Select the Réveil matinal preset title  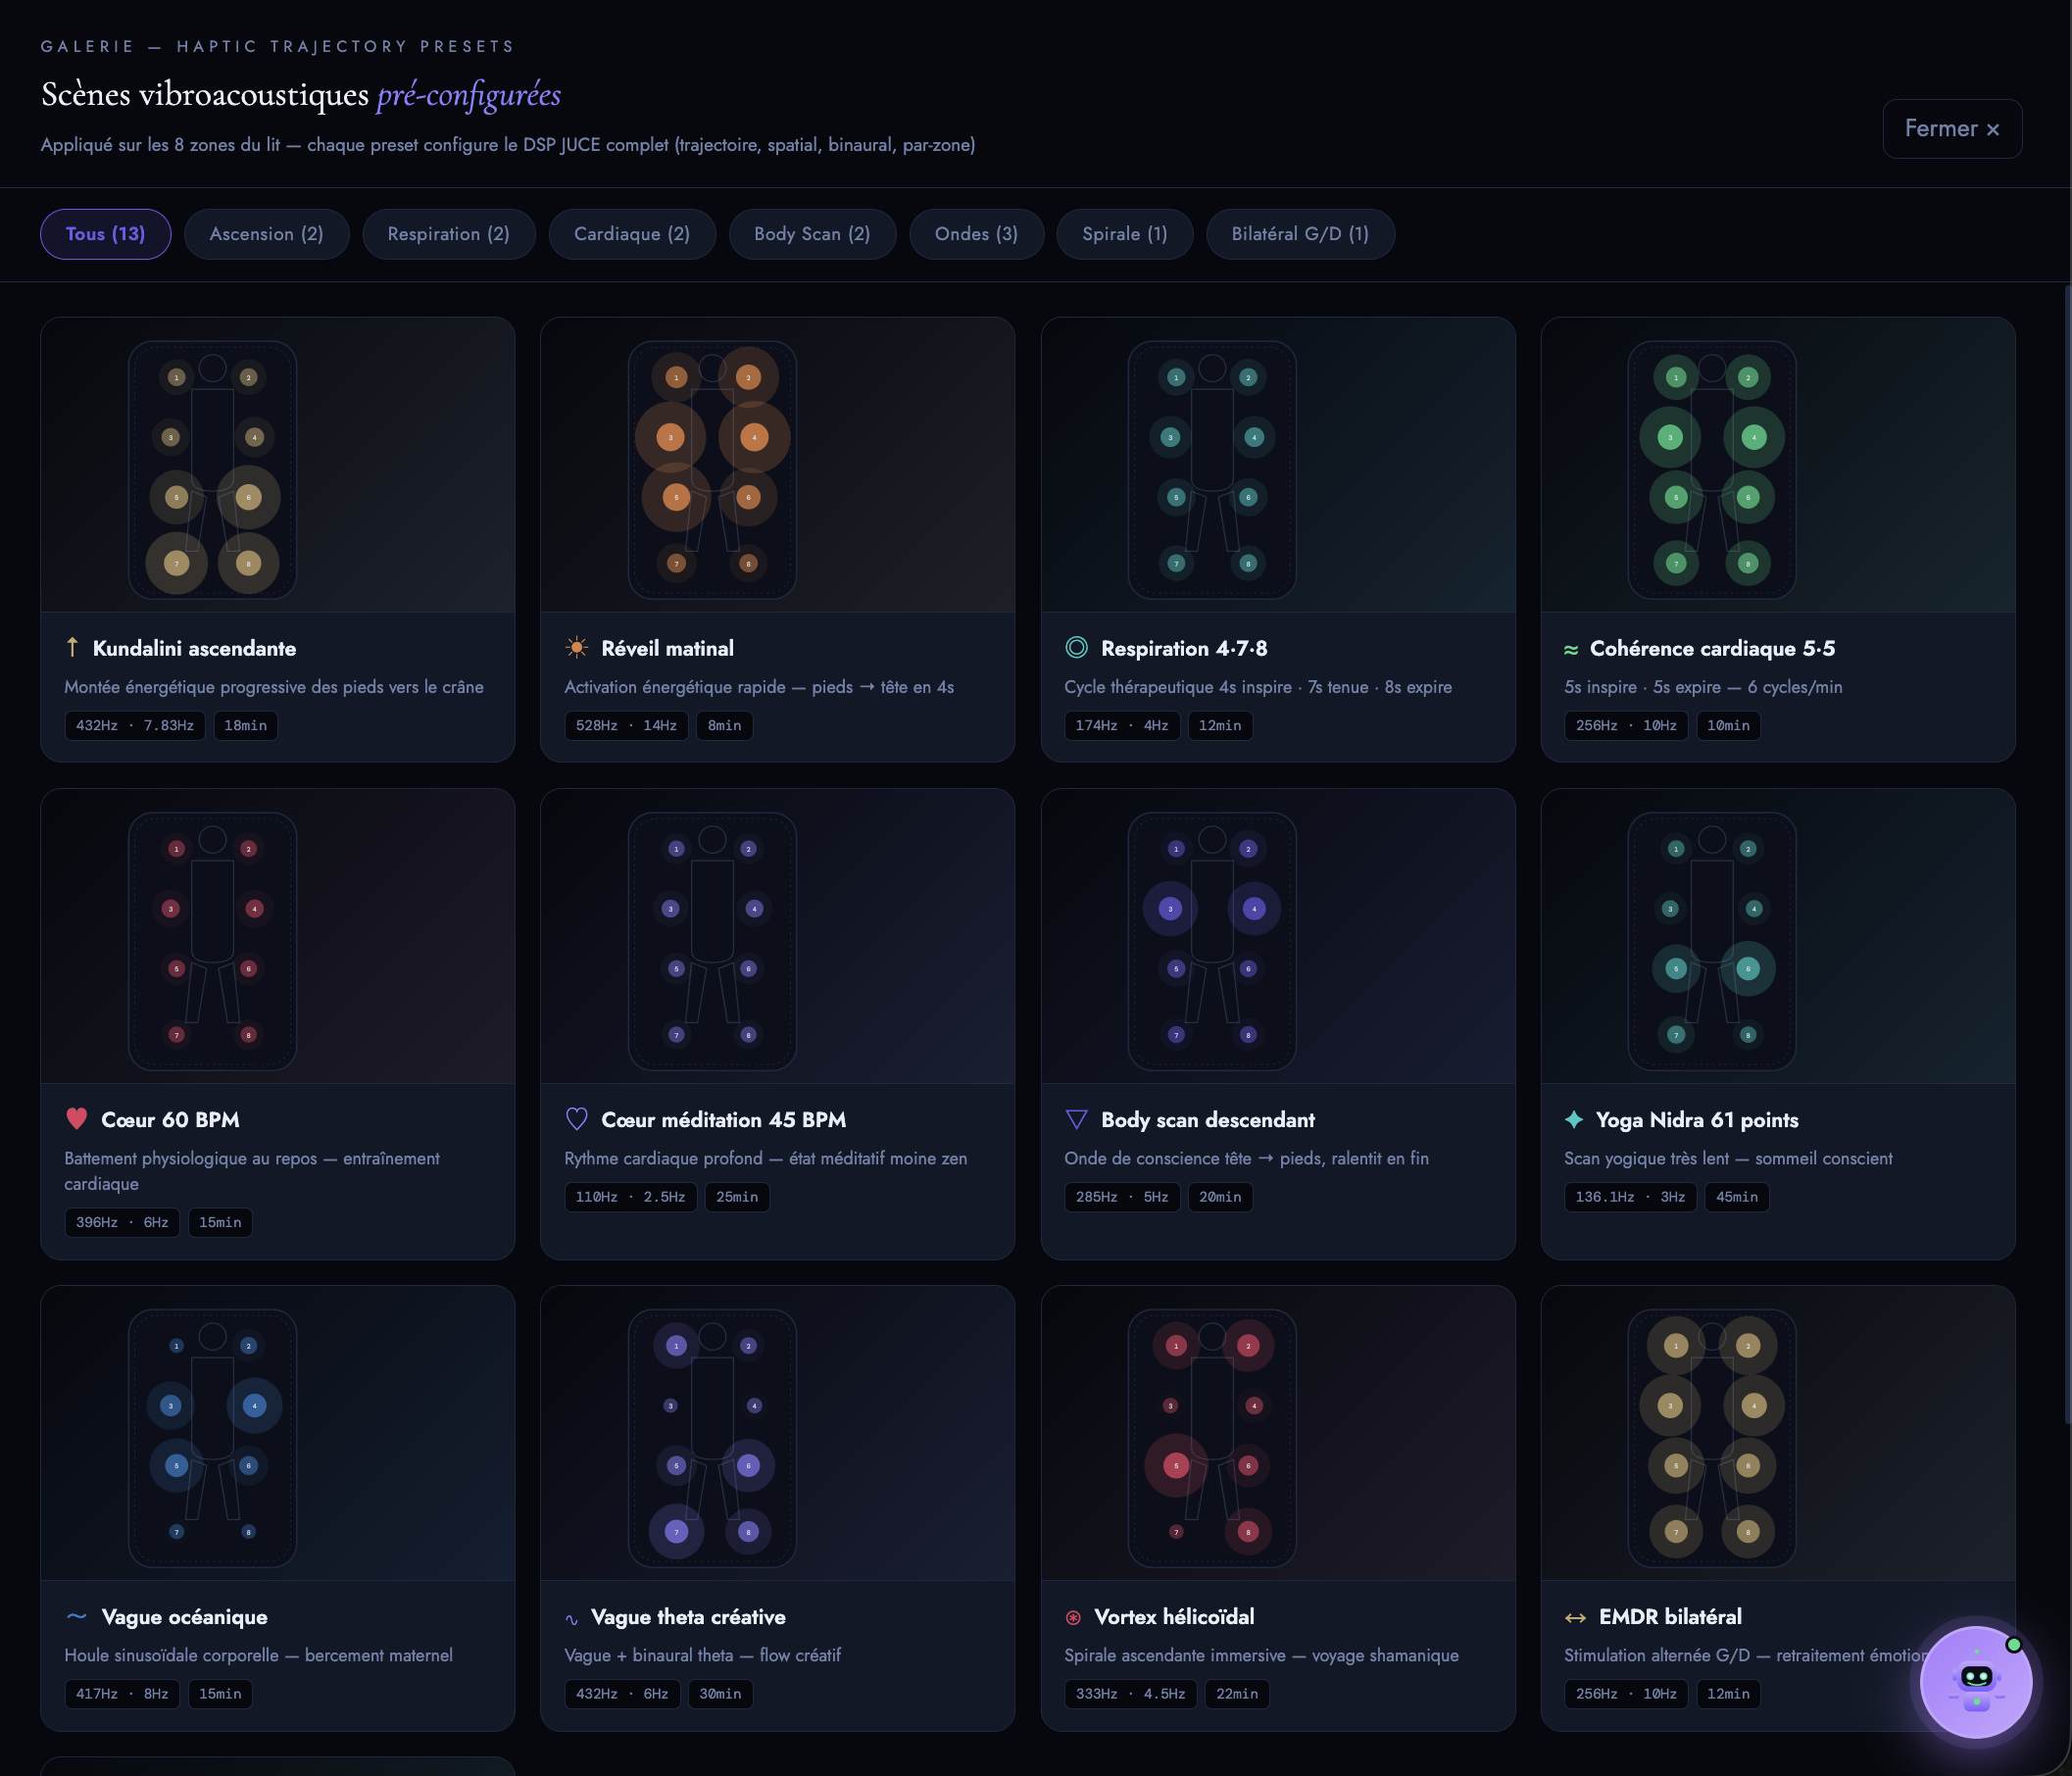click(x=667, y=648)
